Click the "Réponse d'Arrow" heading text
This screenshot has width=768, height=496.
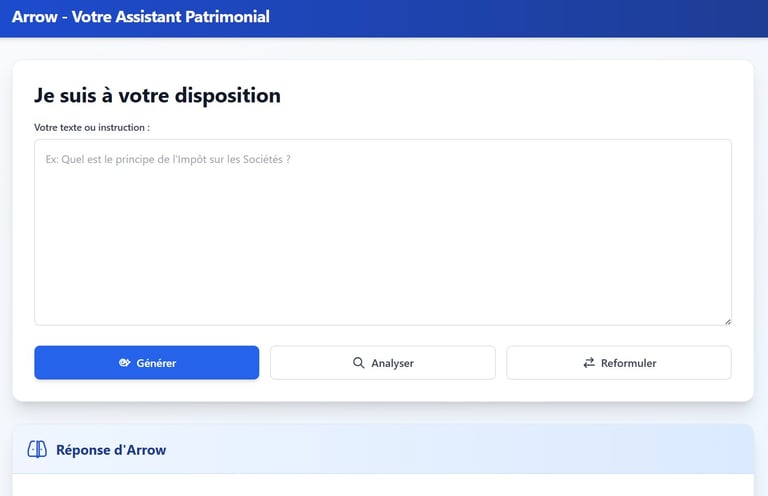coord(111,450)
